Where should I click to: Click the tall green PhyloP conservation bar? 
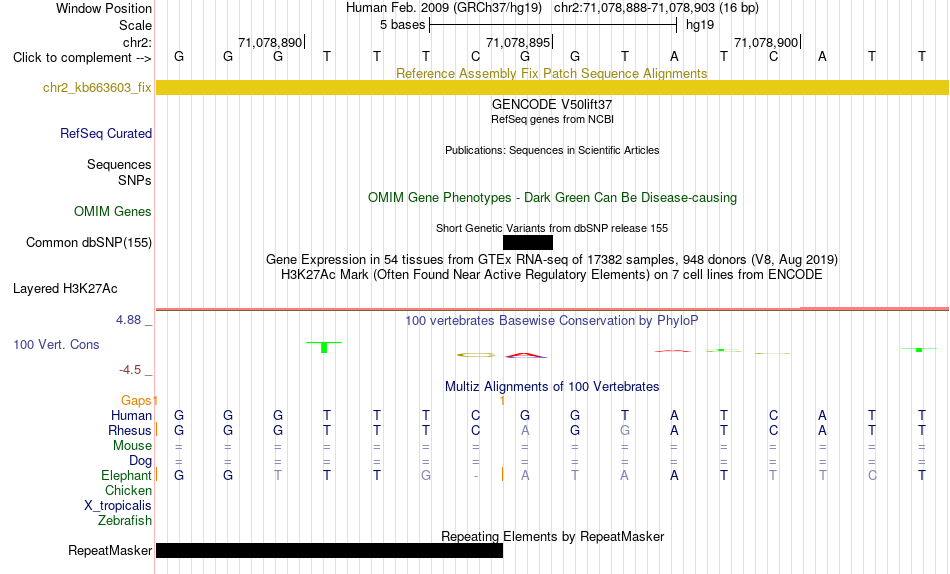(324, 347)
